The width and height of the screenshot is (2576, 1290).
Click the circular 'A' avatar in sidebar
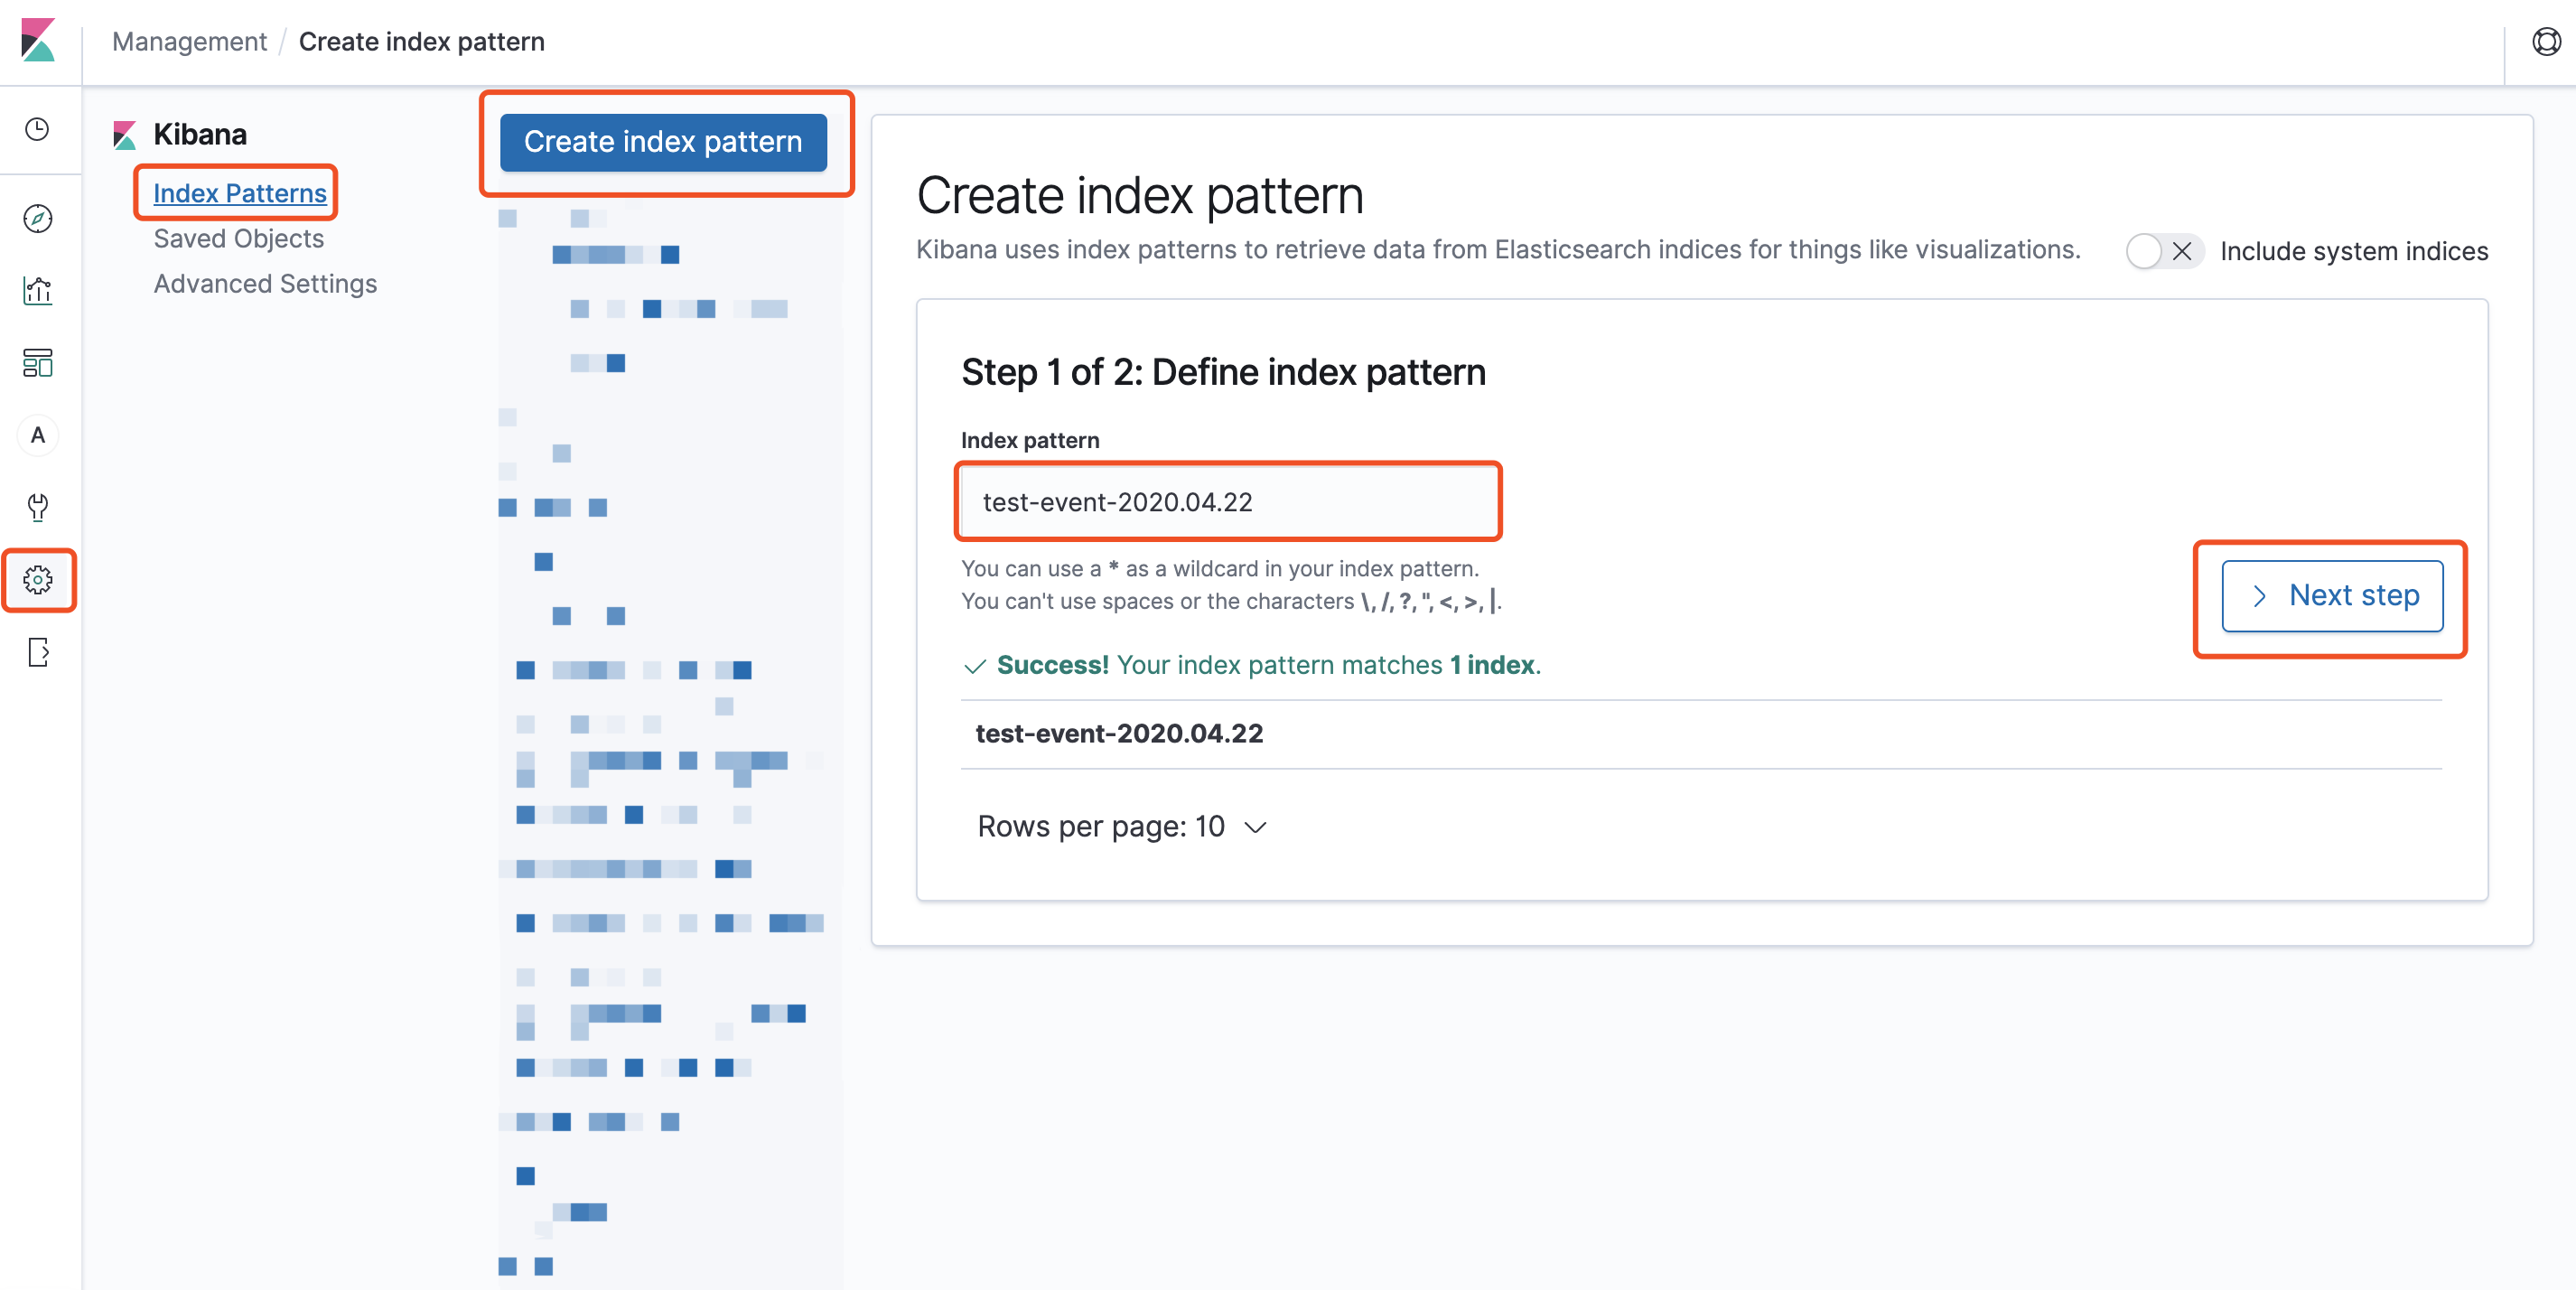[x=38, y=435]
